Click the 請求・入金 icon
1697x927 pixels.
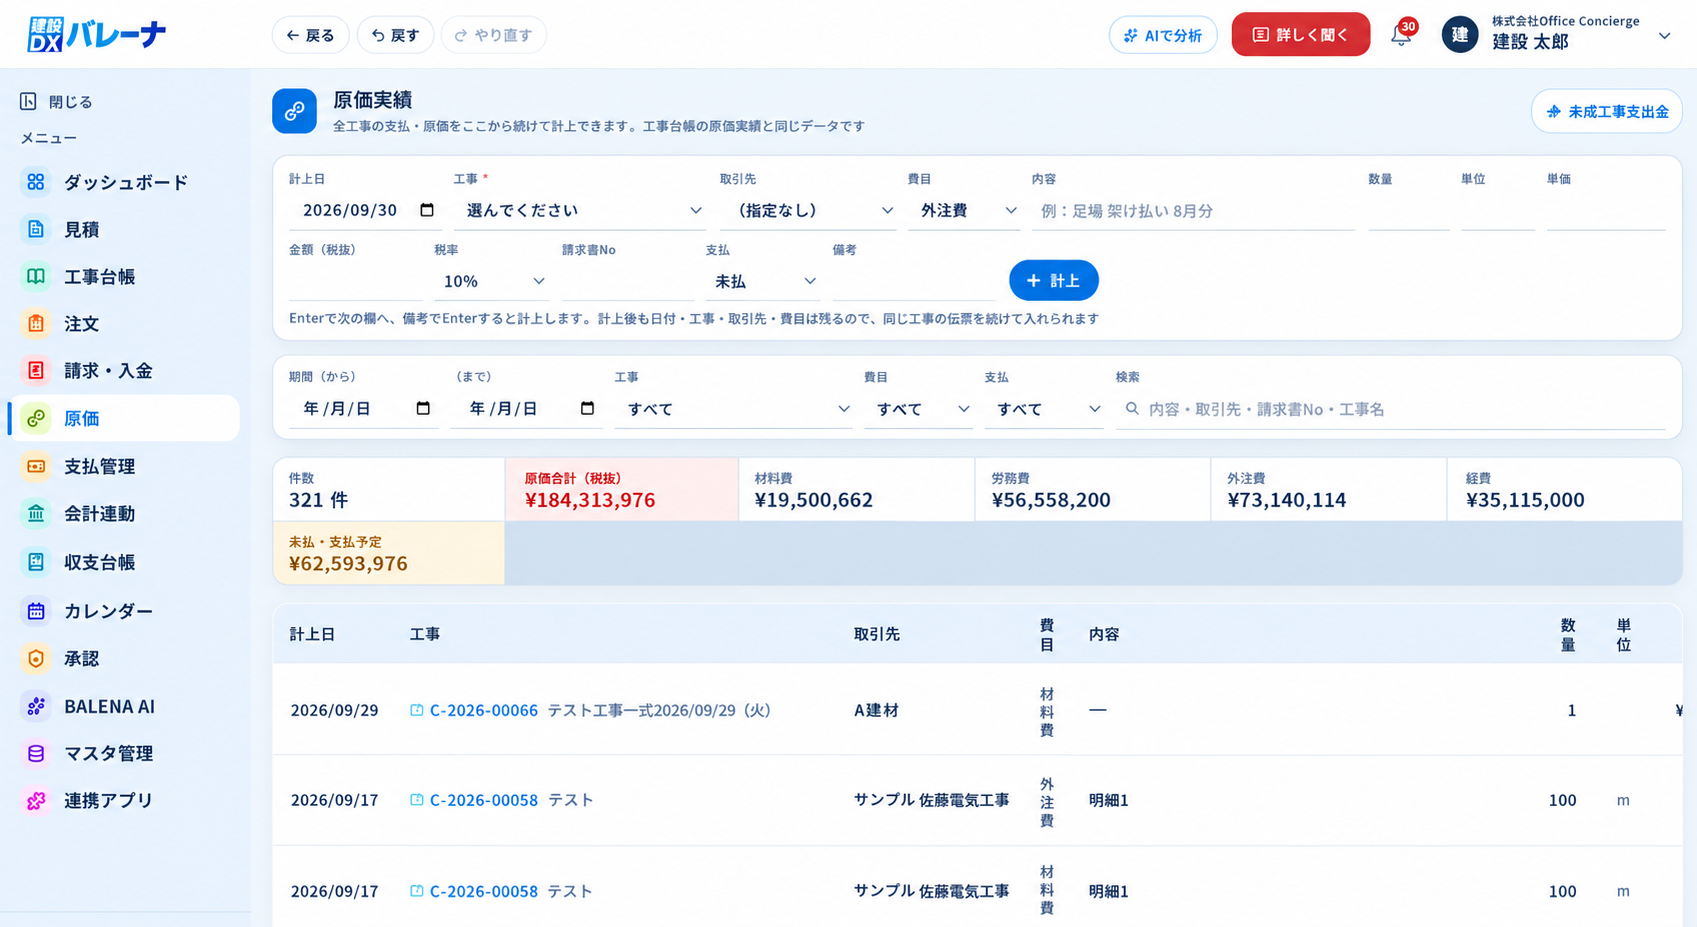36,370
